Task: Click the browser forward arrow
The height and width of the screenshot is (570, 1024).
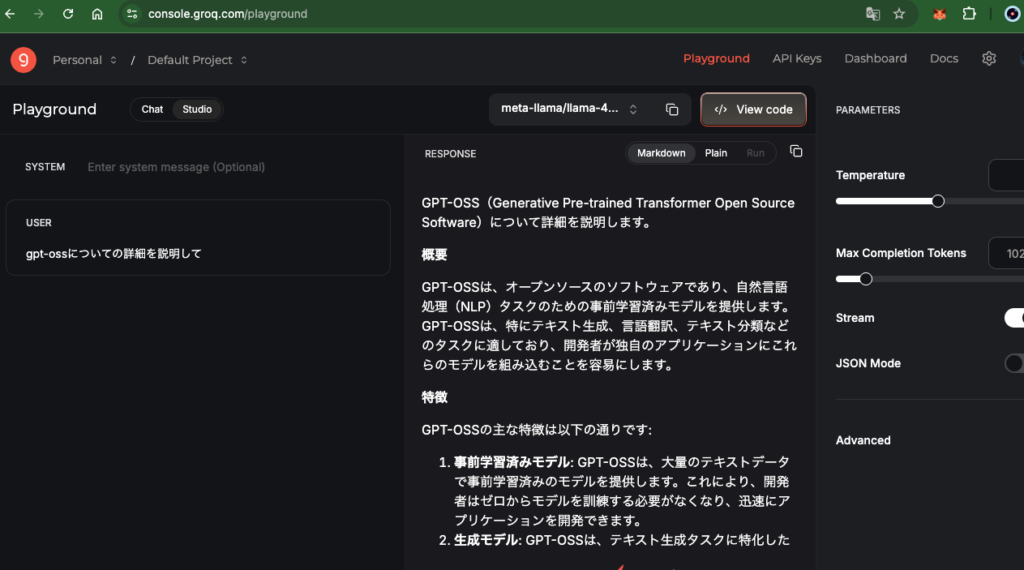Action: click(x=39, y=14)
